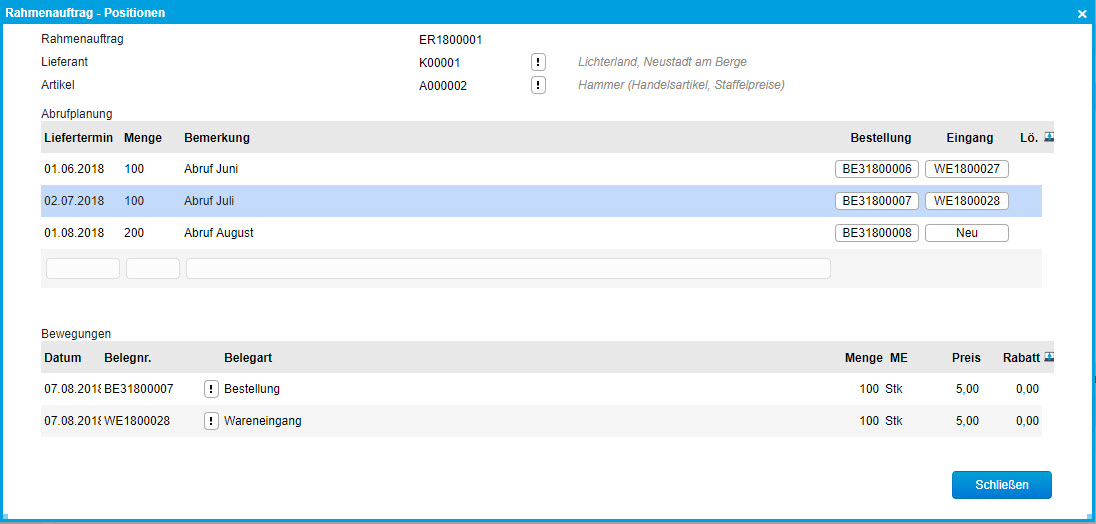Create new receipt with Neu button
1096x524 pixels.
point(967,233)
